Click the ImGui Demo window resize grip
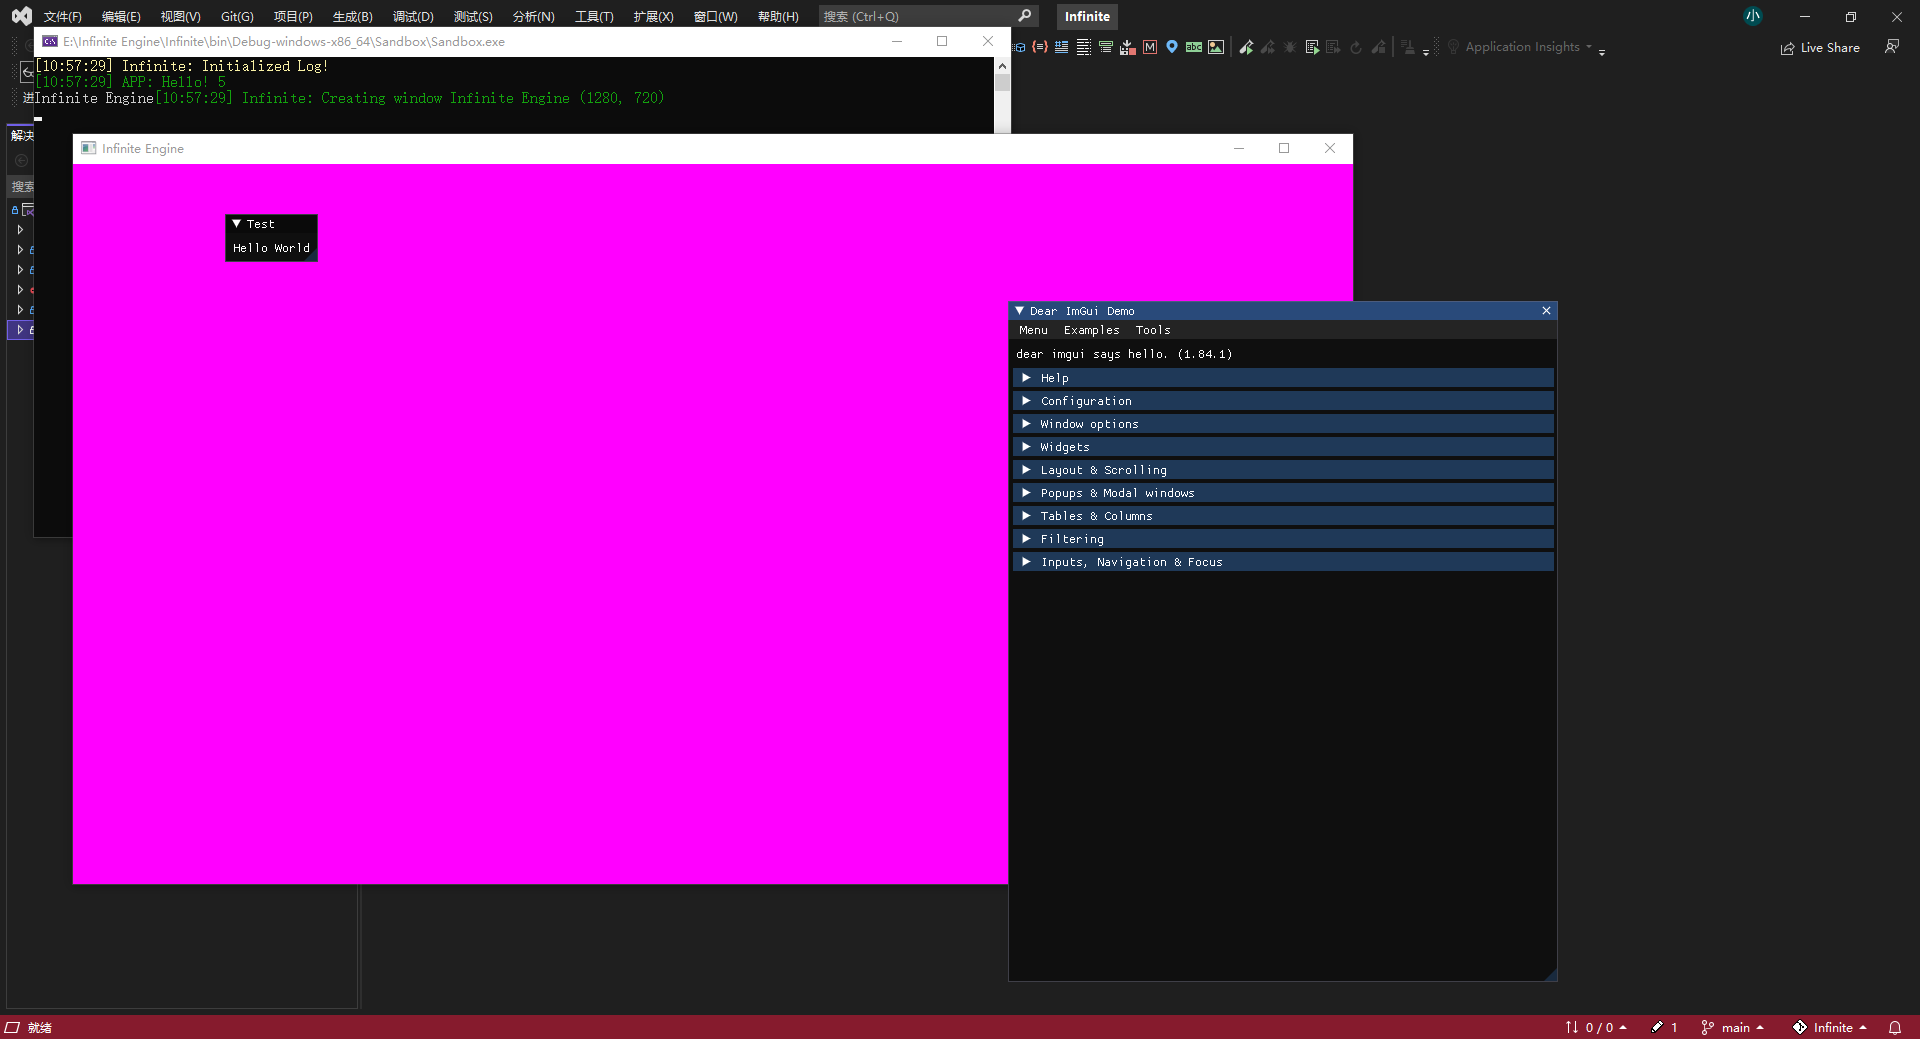The image size is (1920, 1039). (1551, 975)
